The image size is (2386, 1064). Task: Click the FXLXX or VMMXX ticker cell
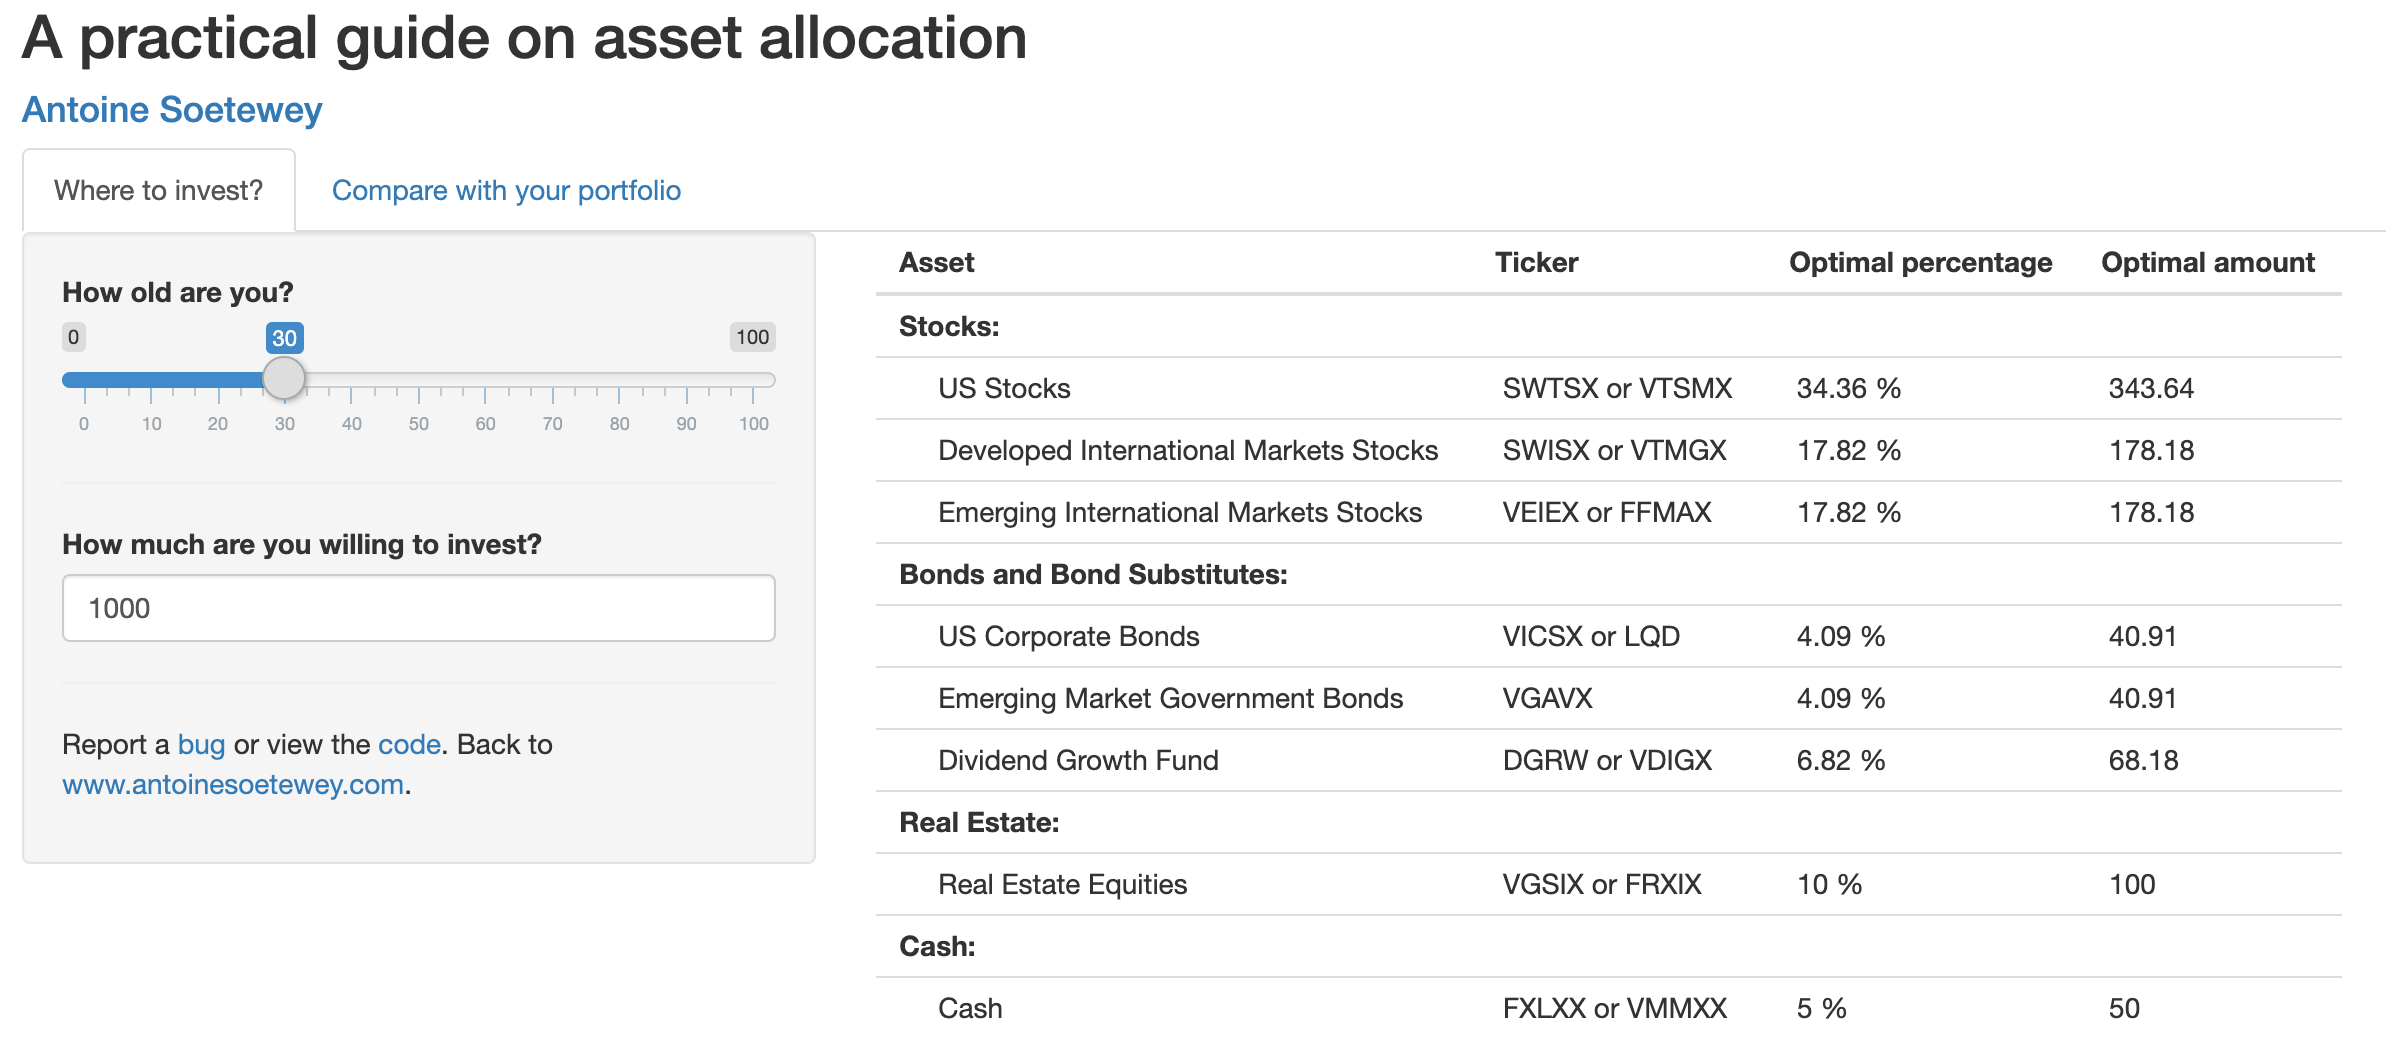(1614, 1008)
